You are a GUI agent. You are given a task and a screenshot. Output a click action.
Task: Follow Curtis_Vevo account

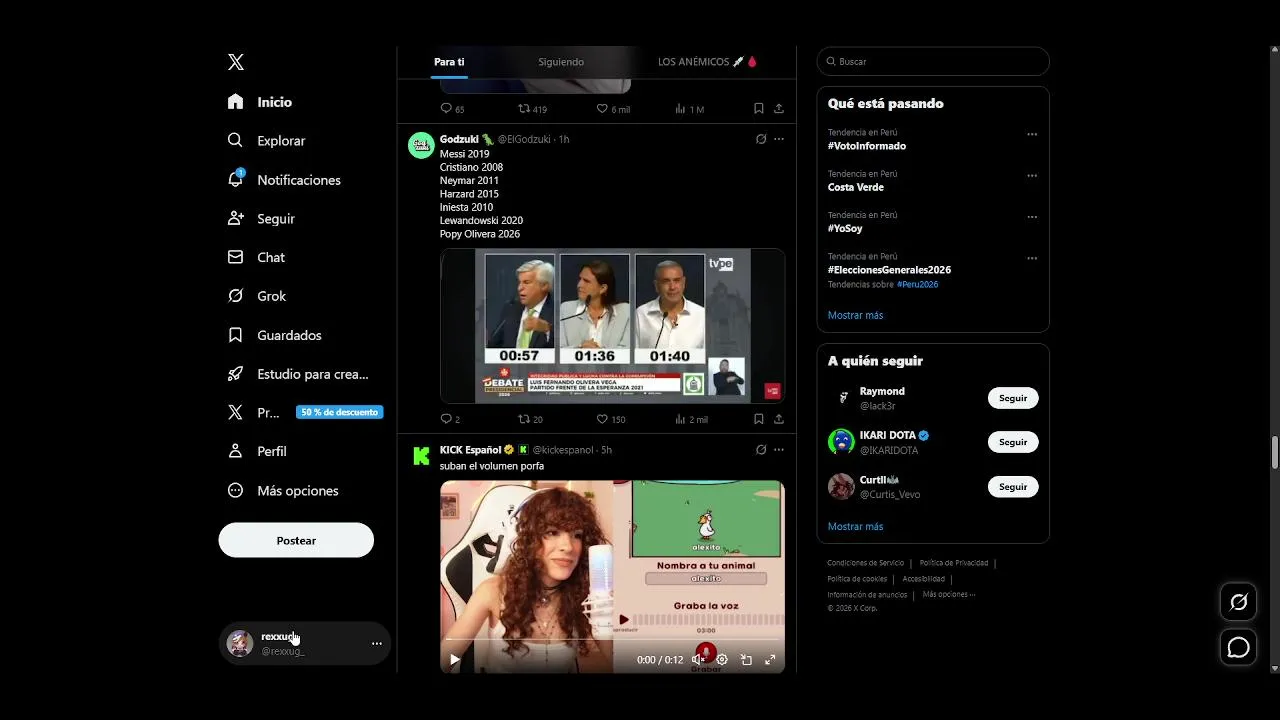1013,487
